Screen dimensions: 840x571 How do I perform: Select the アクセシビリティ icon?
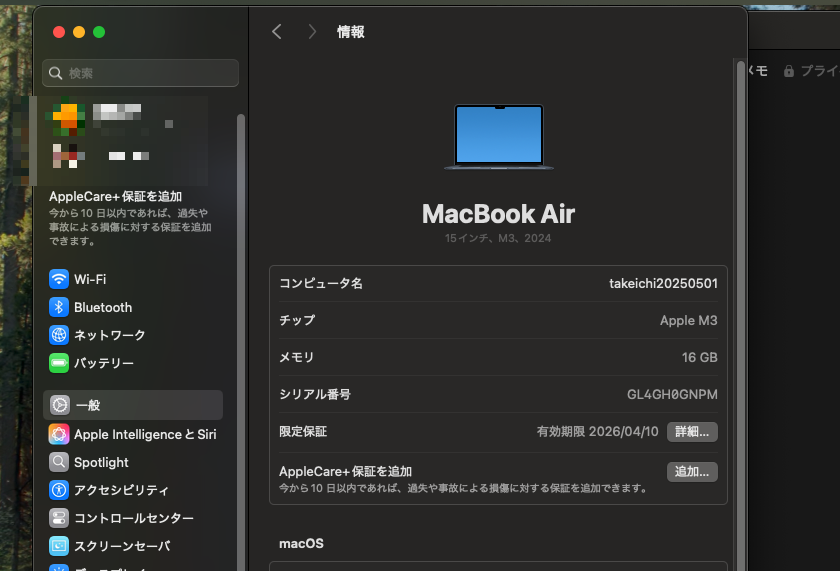tap(59, 490)
